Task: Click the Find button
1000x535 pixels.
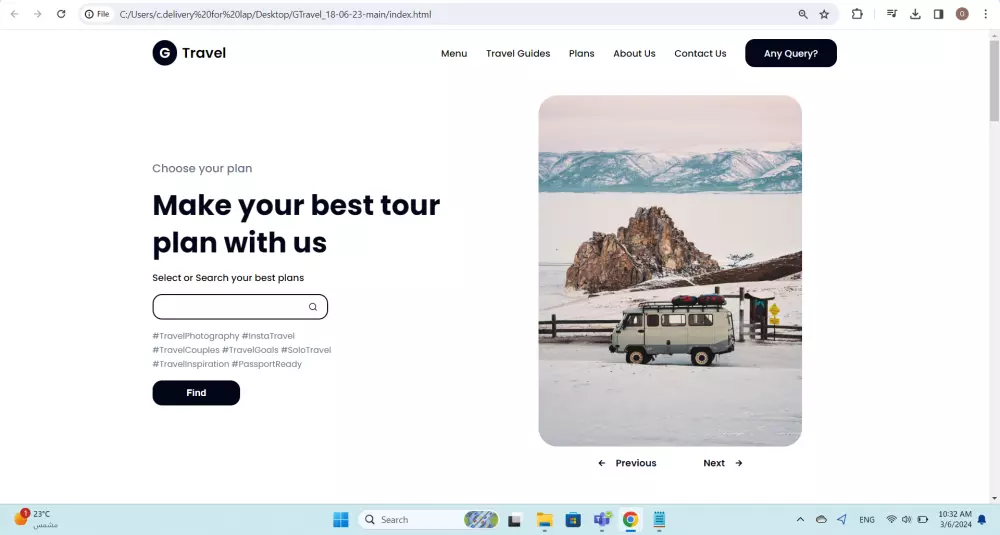Action: (x=196, y=393)
